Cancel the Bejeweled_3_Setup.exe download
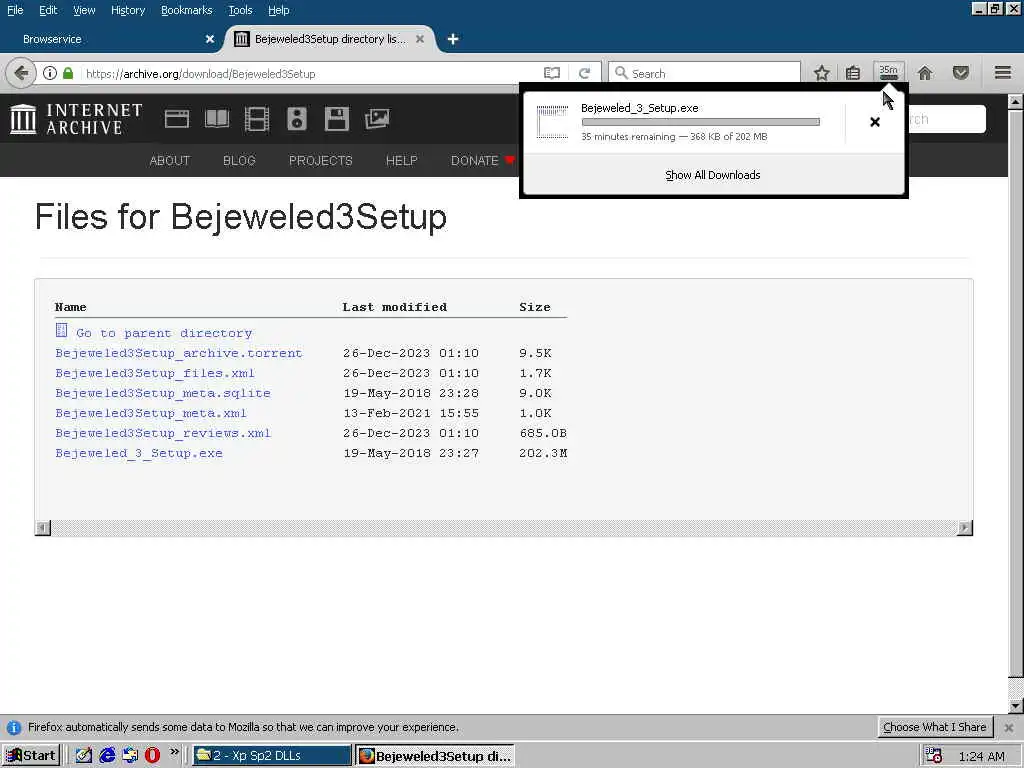This screenshot has width=1024, height=768. point(874,122)
